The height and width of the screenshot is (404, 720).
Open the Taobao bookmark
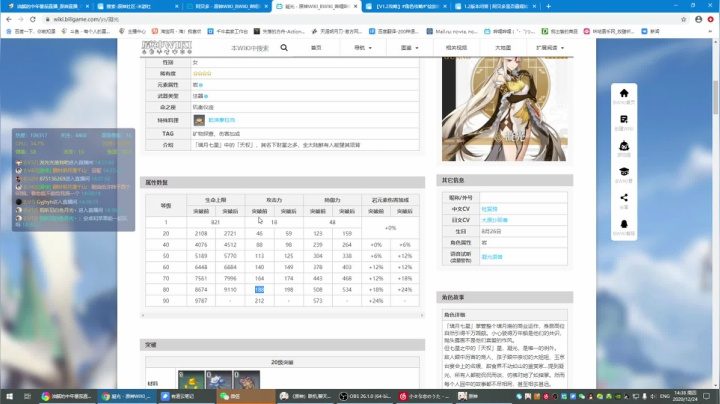point(177,31)
